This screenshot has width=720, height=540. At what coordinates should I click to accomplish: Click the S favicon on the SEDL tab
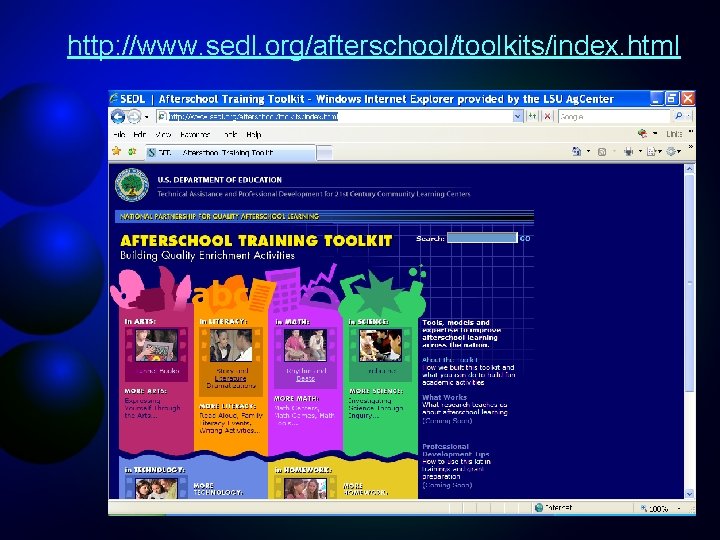(152, 153)
